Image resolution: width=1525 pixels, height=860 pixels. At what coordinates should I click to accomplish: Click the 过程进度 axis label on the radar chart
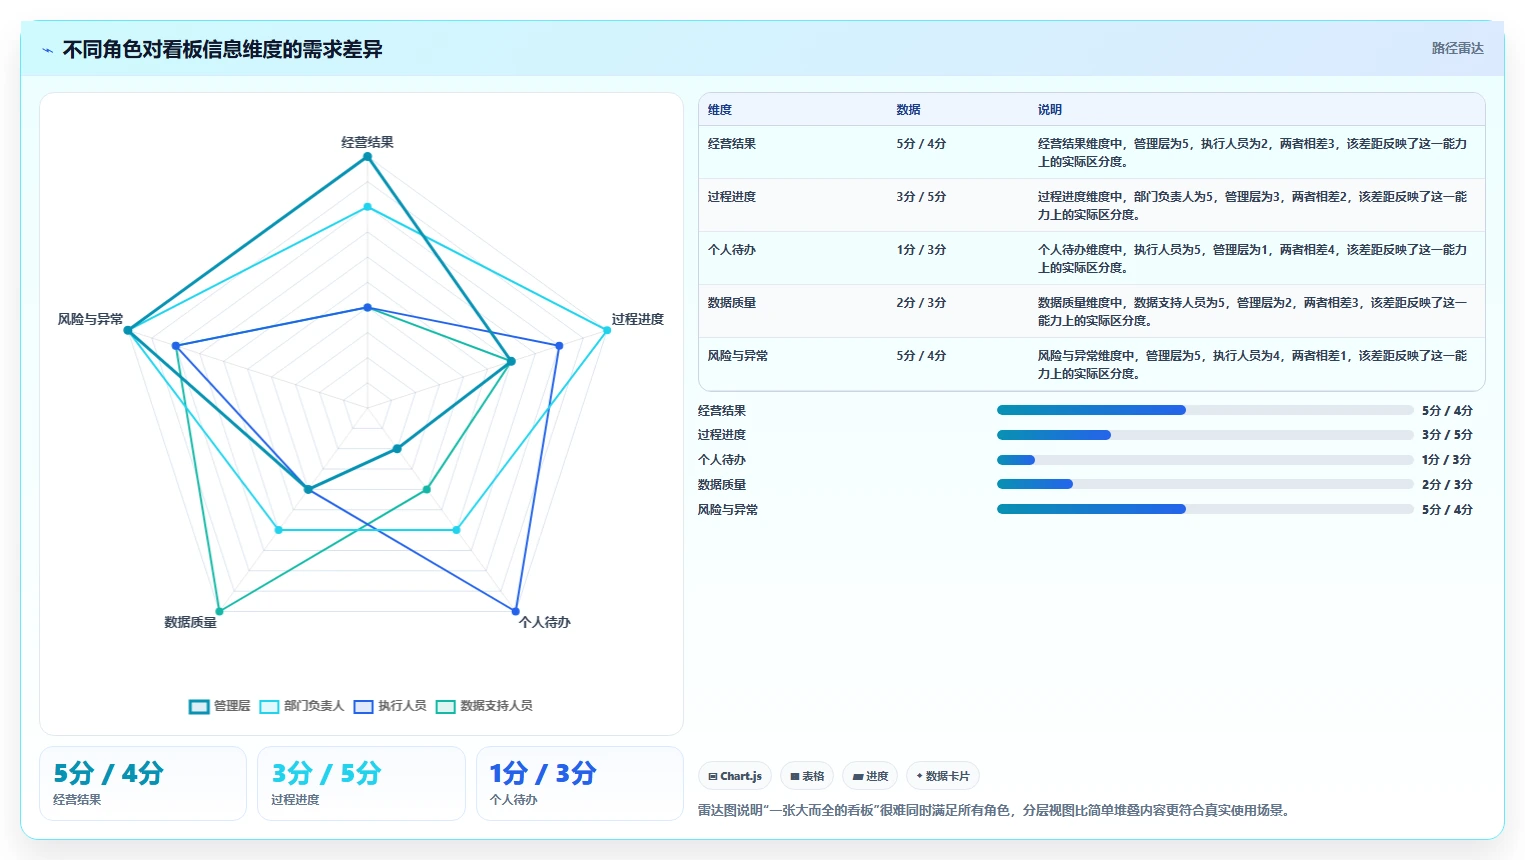tap(638, 319)
